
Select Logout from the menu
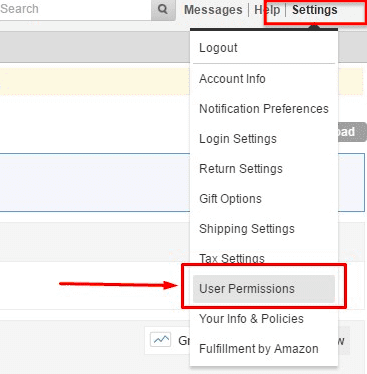(218, 48)
